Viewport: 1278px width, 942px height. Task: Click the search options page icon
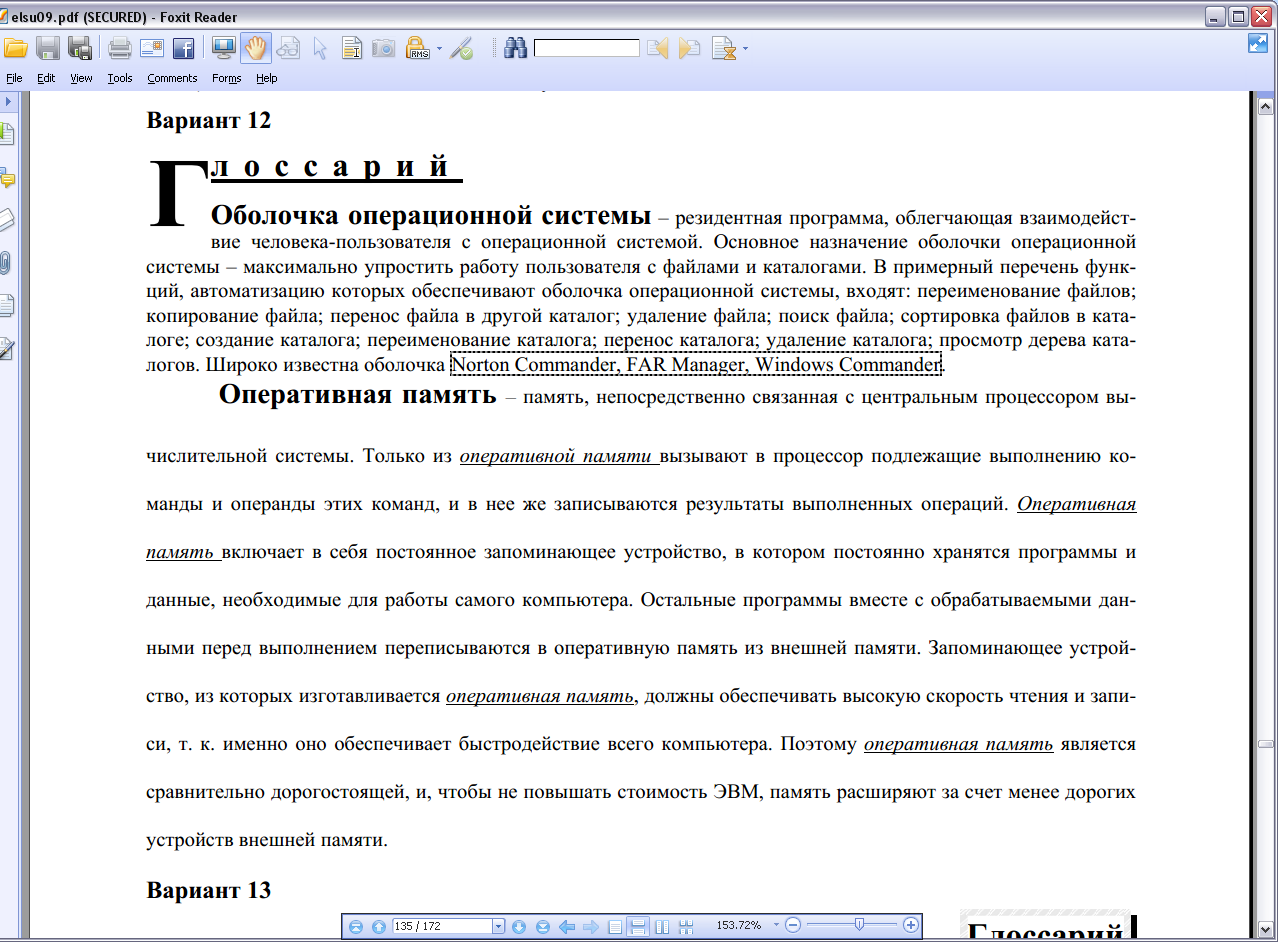(x=723, y=47)
